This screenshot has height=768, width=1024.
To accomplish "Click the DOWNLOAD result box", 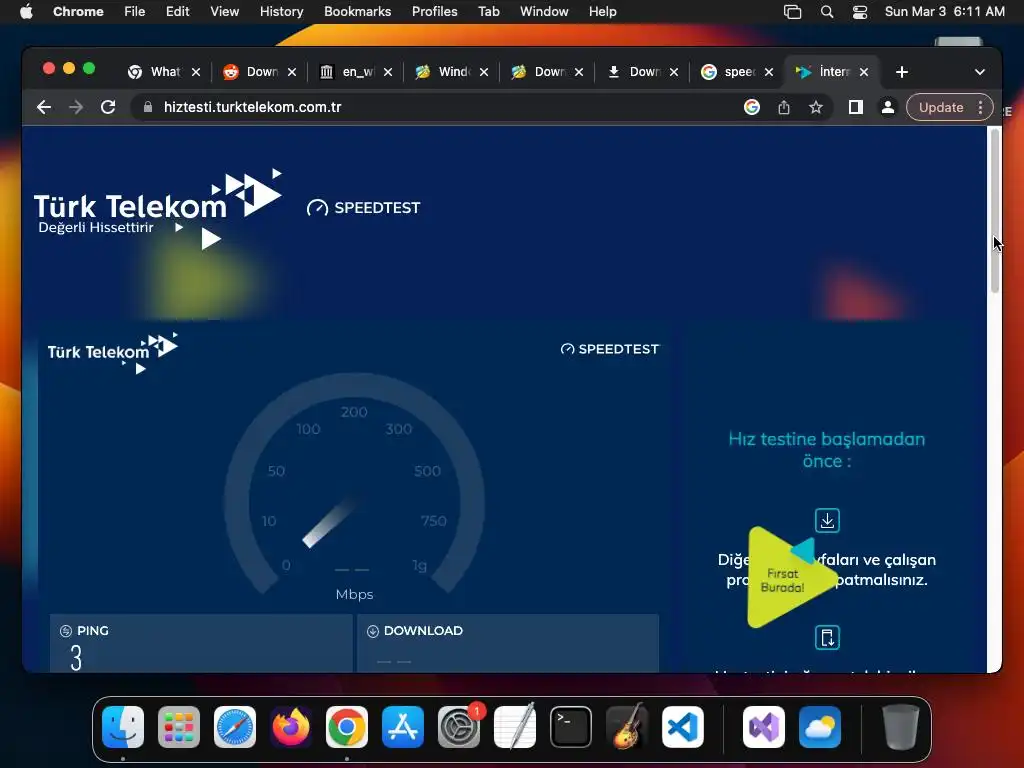I will [x=508, y=643].
